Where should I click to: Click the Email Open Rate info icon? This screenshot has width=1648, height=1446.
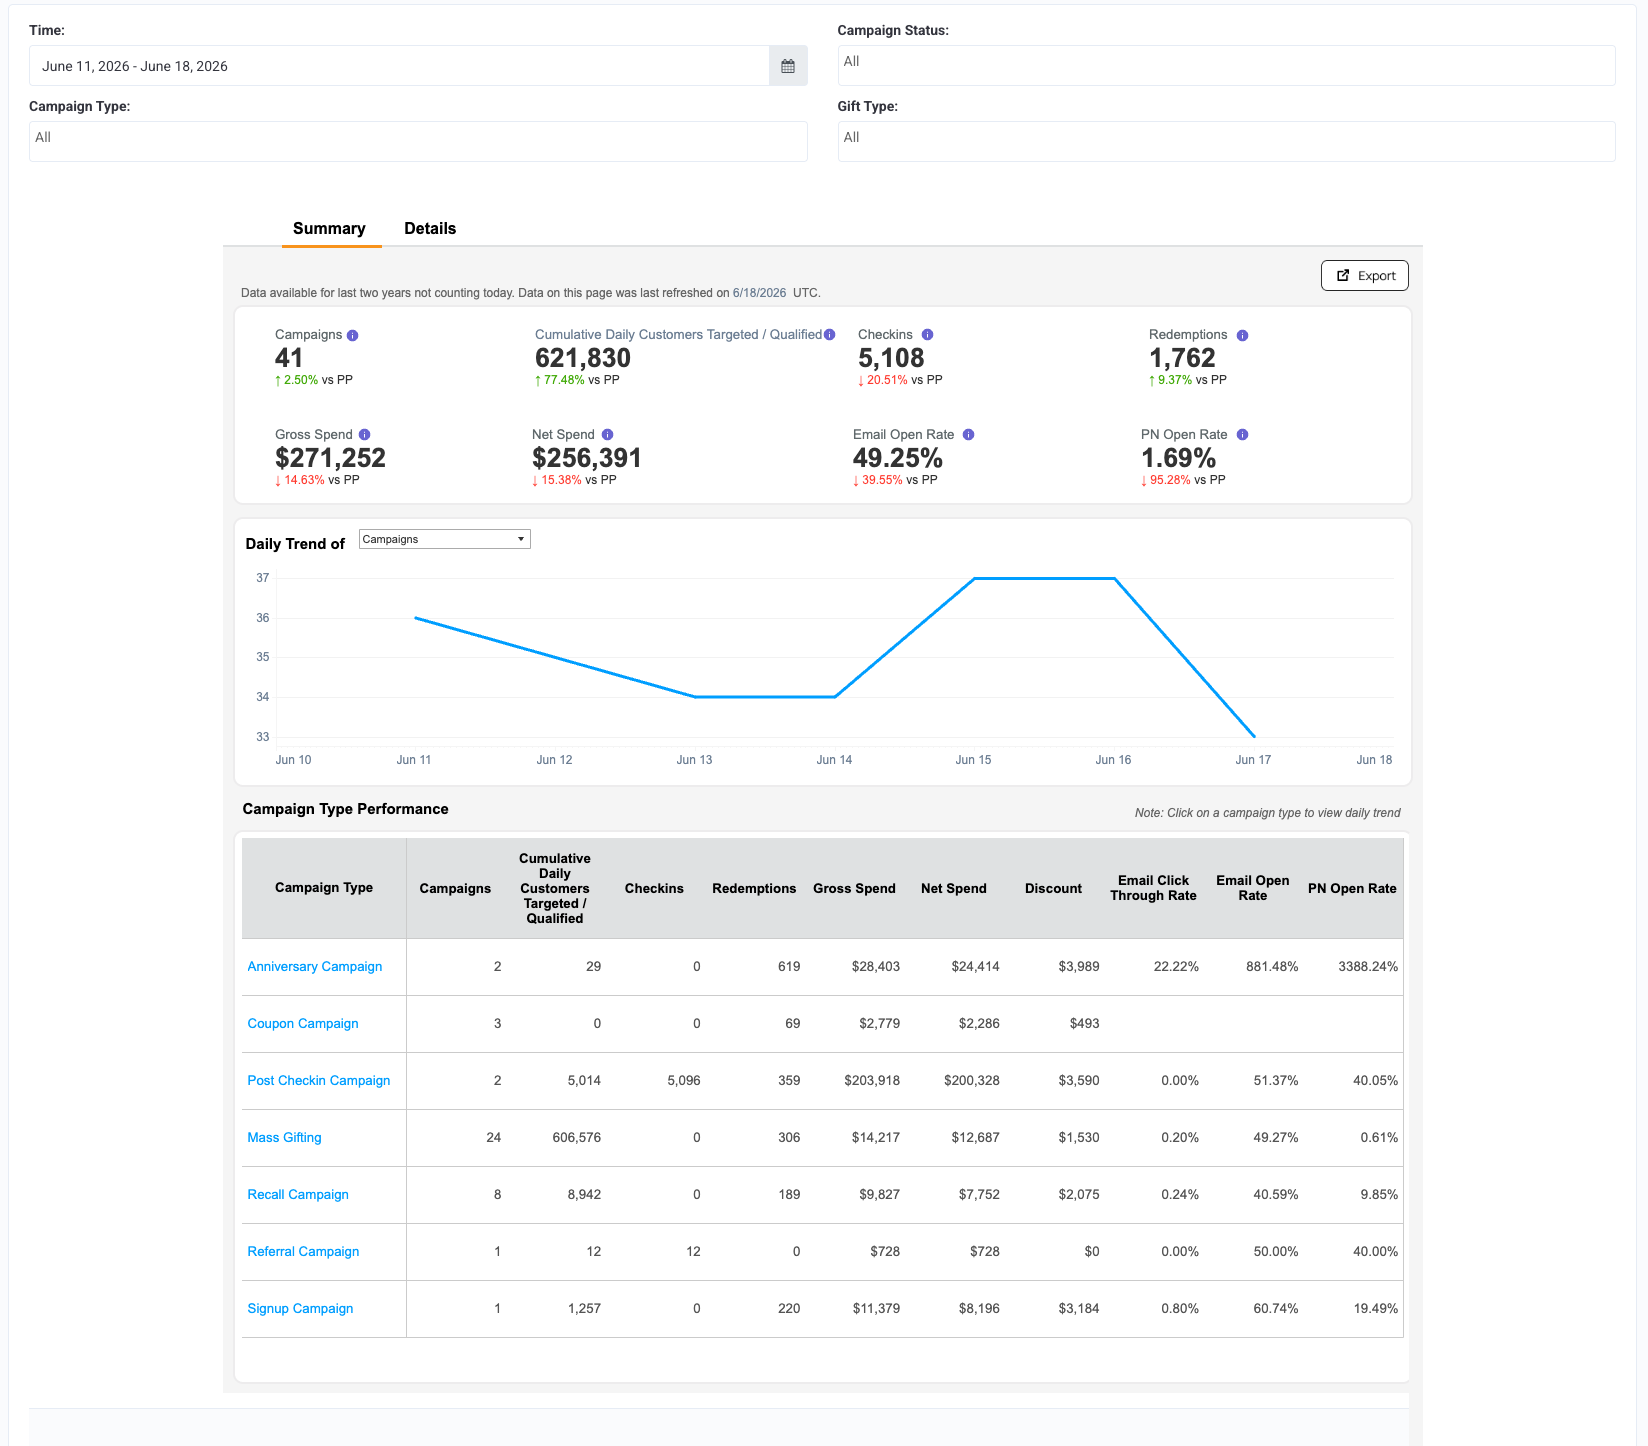(x=968, y=435)
